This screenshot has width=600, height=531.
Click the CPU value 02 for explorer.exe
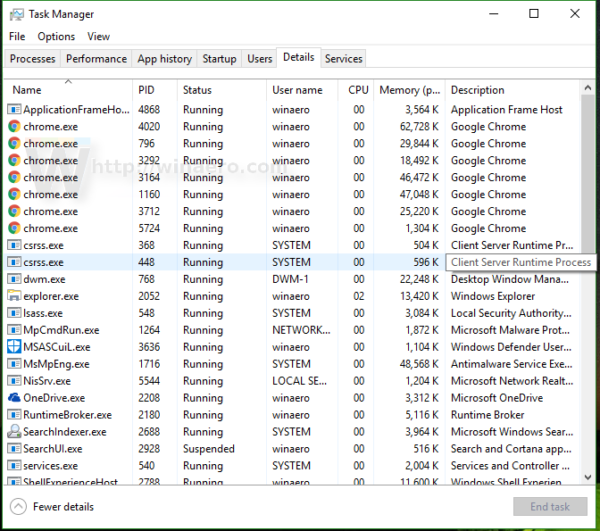click(359, 296)
